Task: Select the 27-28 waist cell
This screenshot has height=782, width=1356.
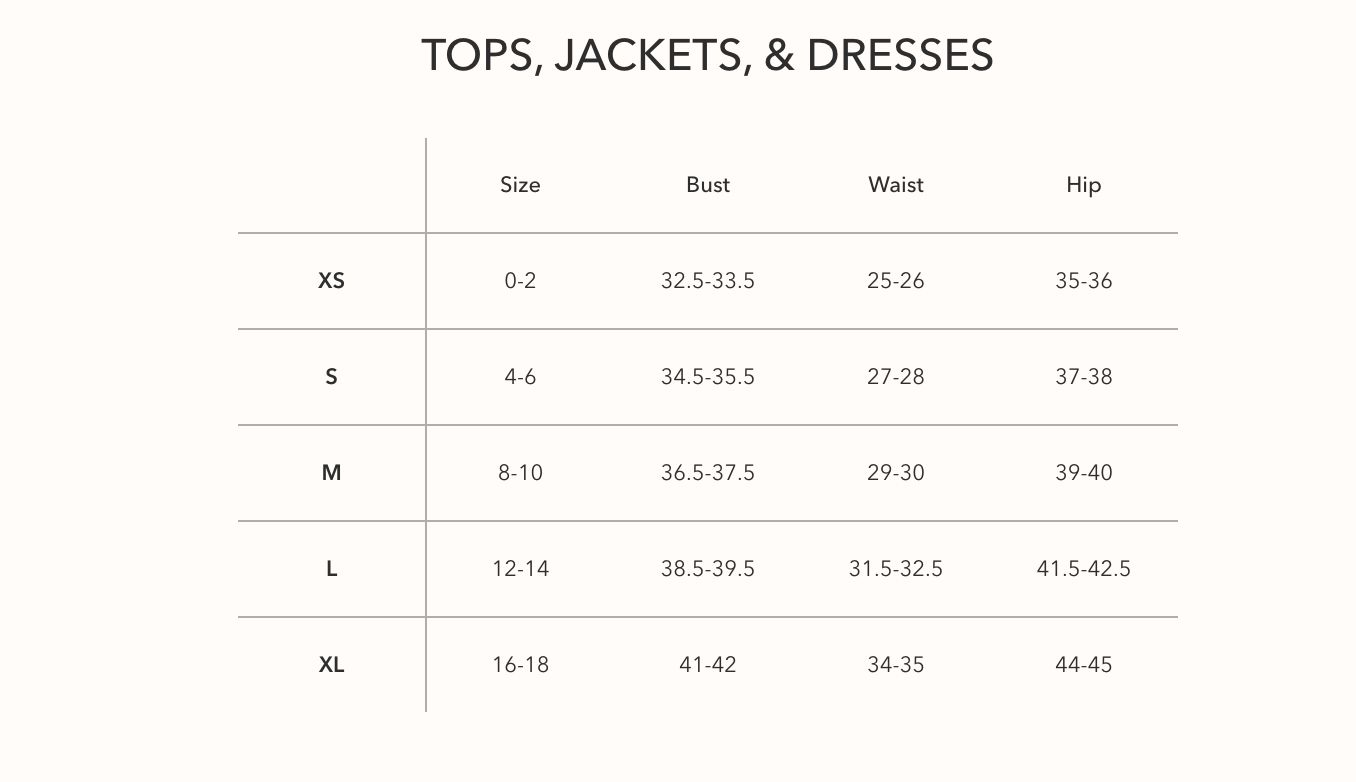Action: [896, 377]
